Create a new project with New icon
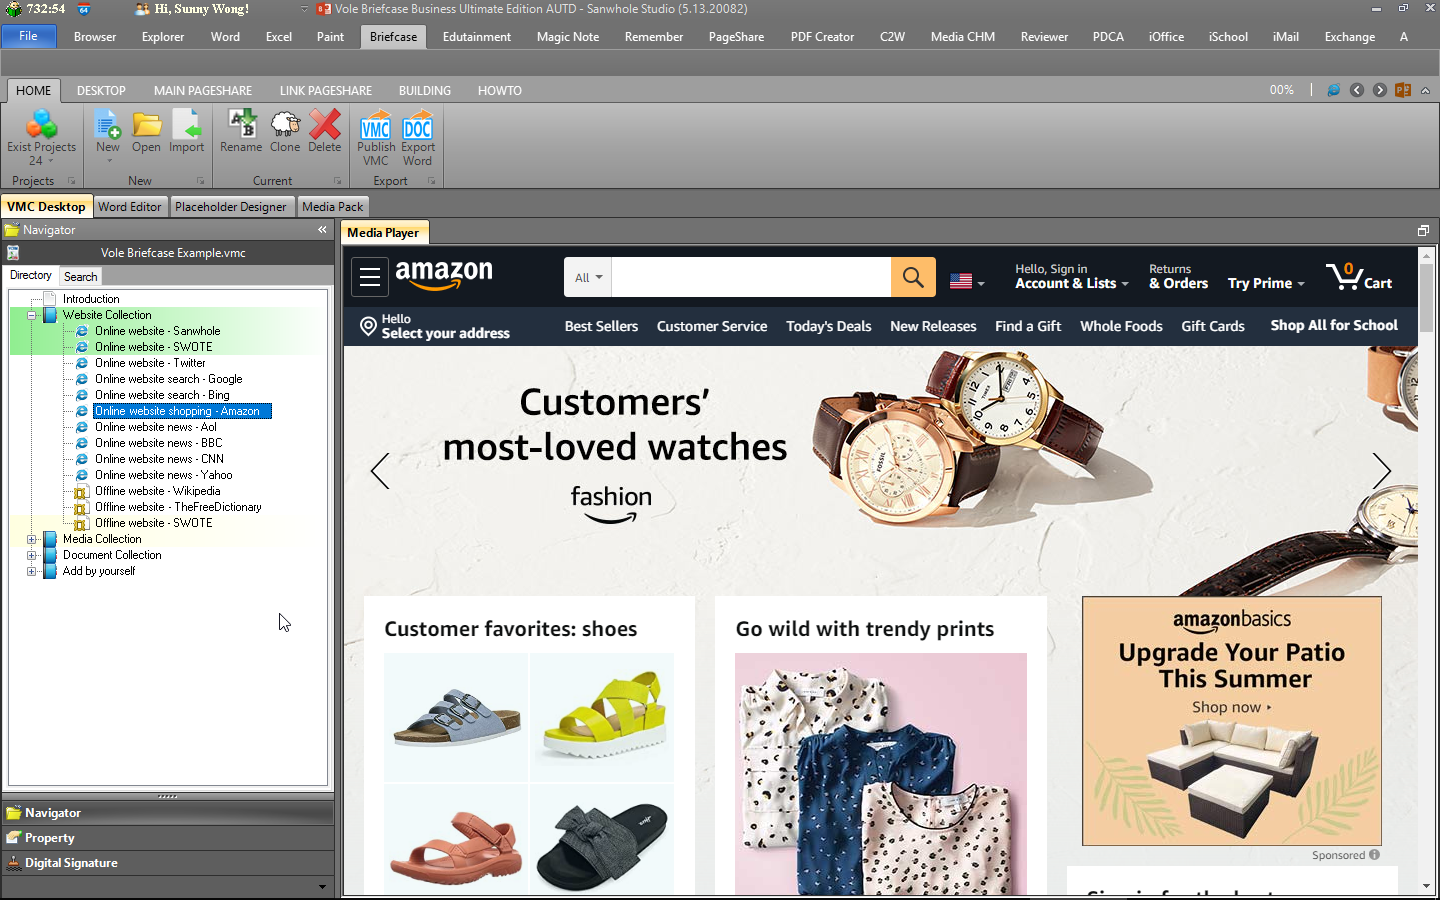Image resolution: width=1440 pixels, height=900 pixels. click(x=108, y=127)
